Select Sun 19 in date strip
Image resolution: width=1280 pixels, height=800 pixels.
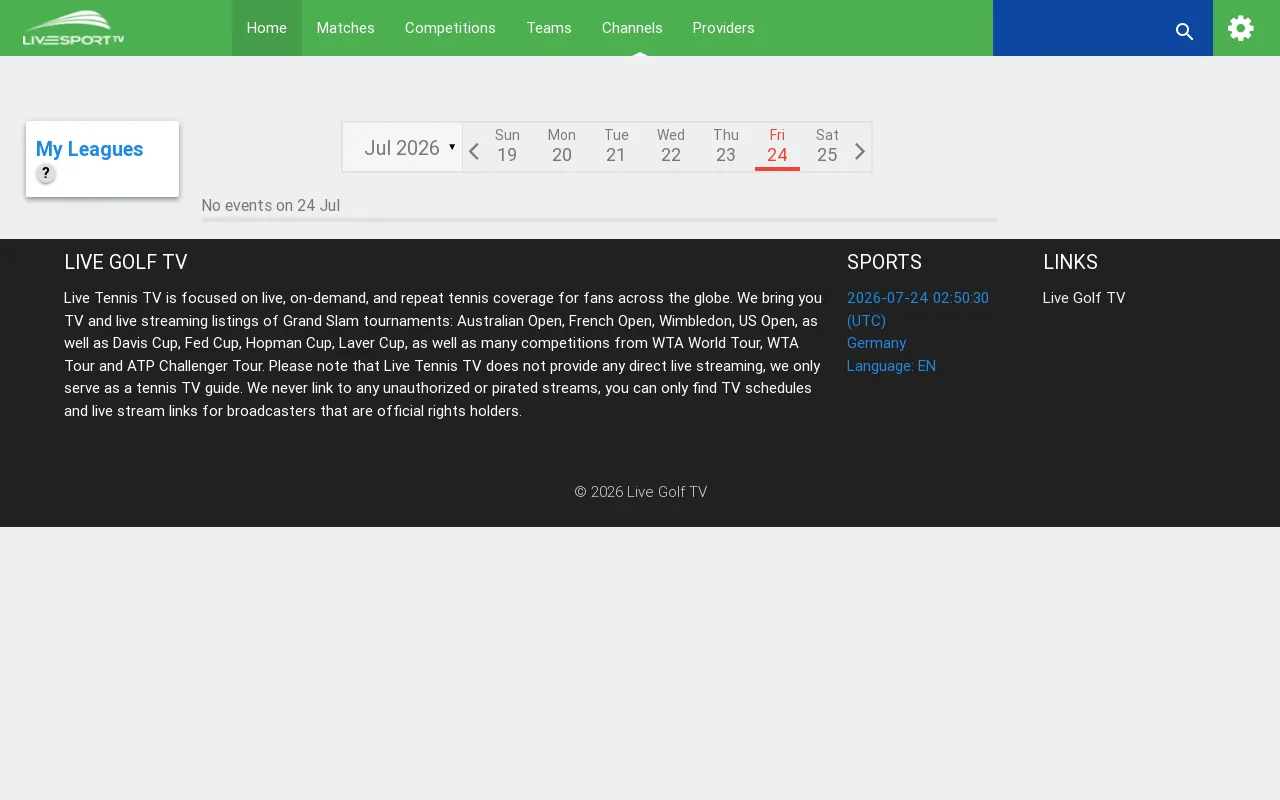point(507,146)
